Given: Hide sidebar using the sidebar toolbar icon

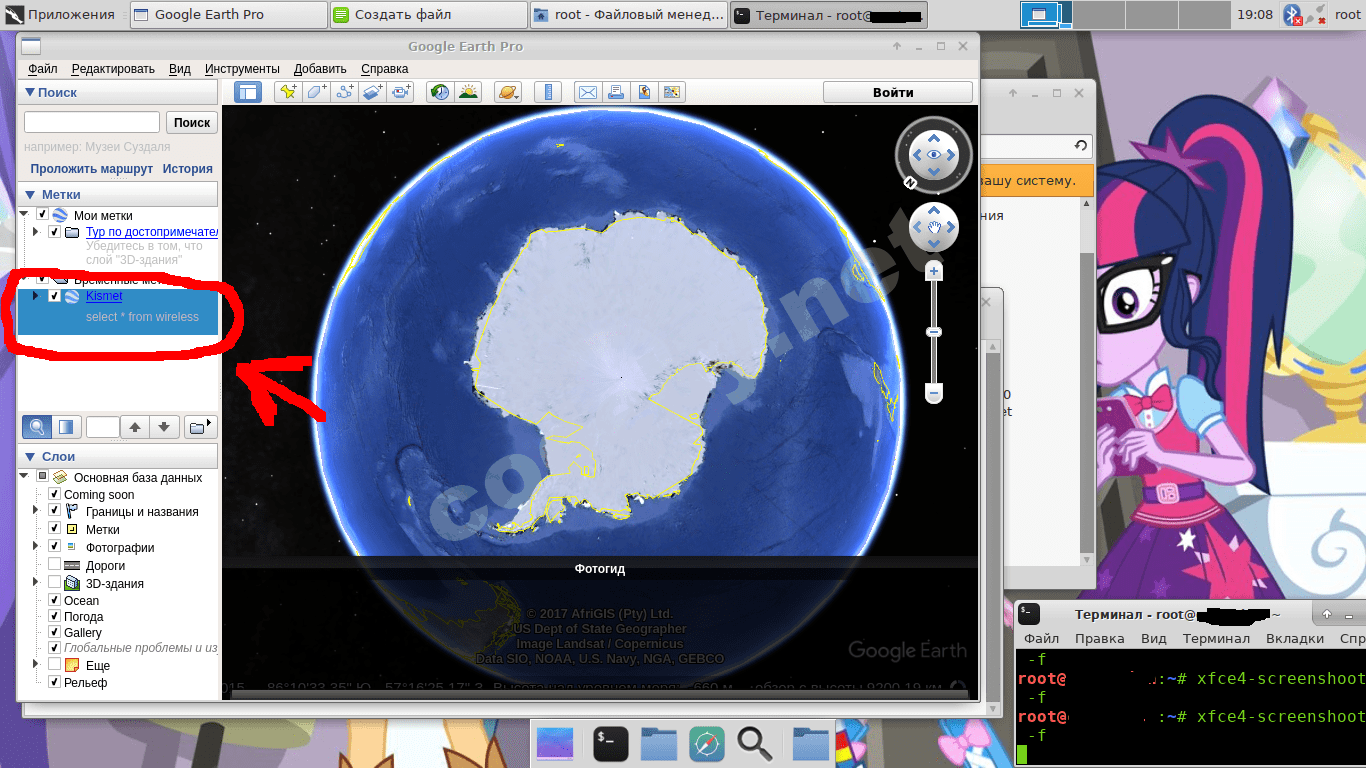Looking at the screenshot, I should 247,92.
